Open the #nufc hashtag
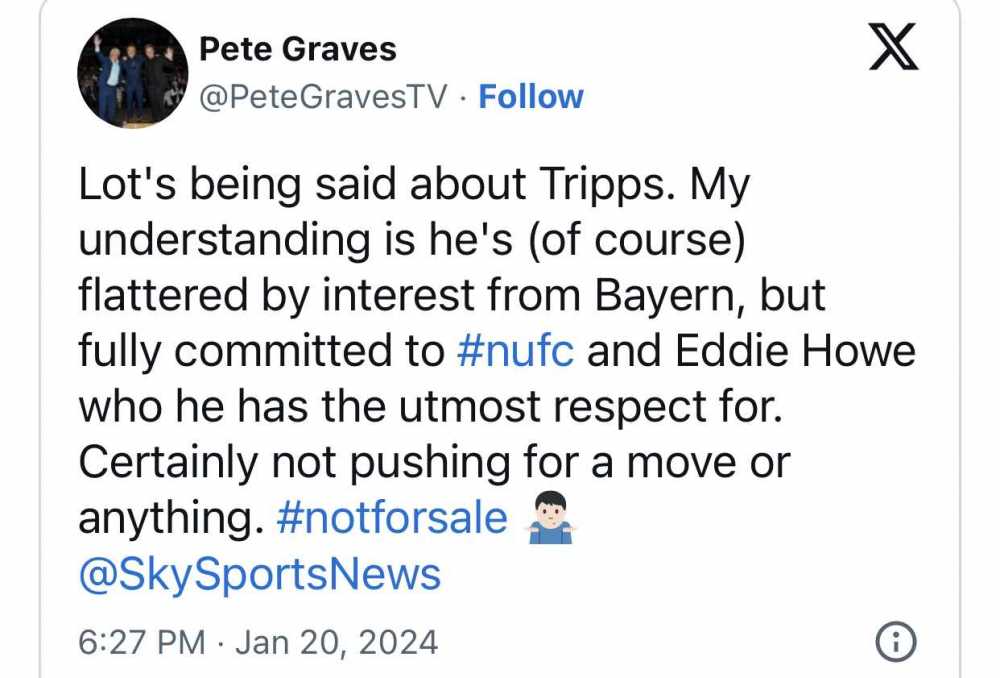This screenshot has width=1000, height=678. coord(515,350)
